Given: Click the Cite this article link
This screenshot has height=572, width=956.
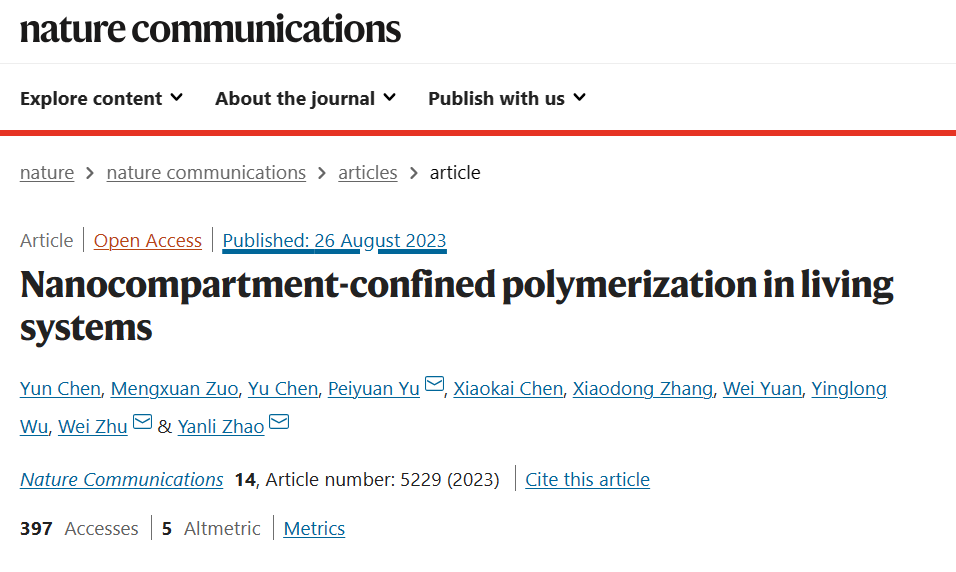Looking at the screenshot, I should 588,479.
